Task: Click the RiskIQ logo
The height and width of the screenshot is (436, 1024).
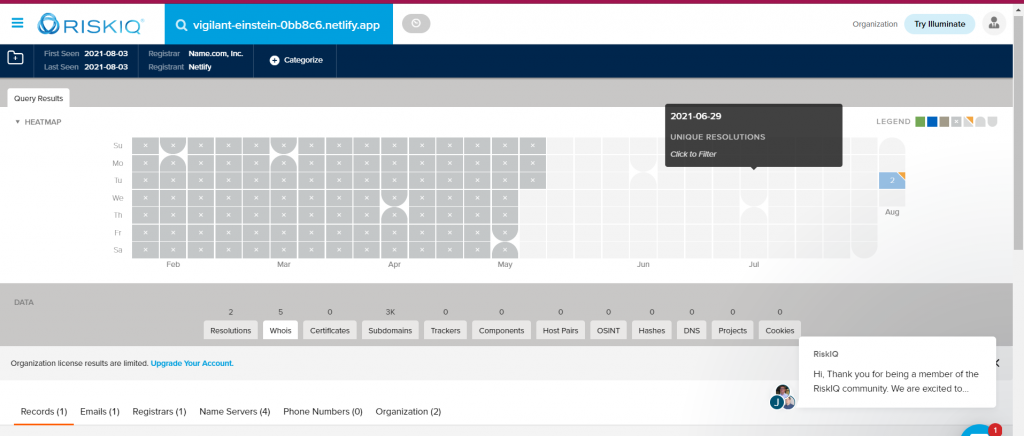Action: [x=91, y=23]
